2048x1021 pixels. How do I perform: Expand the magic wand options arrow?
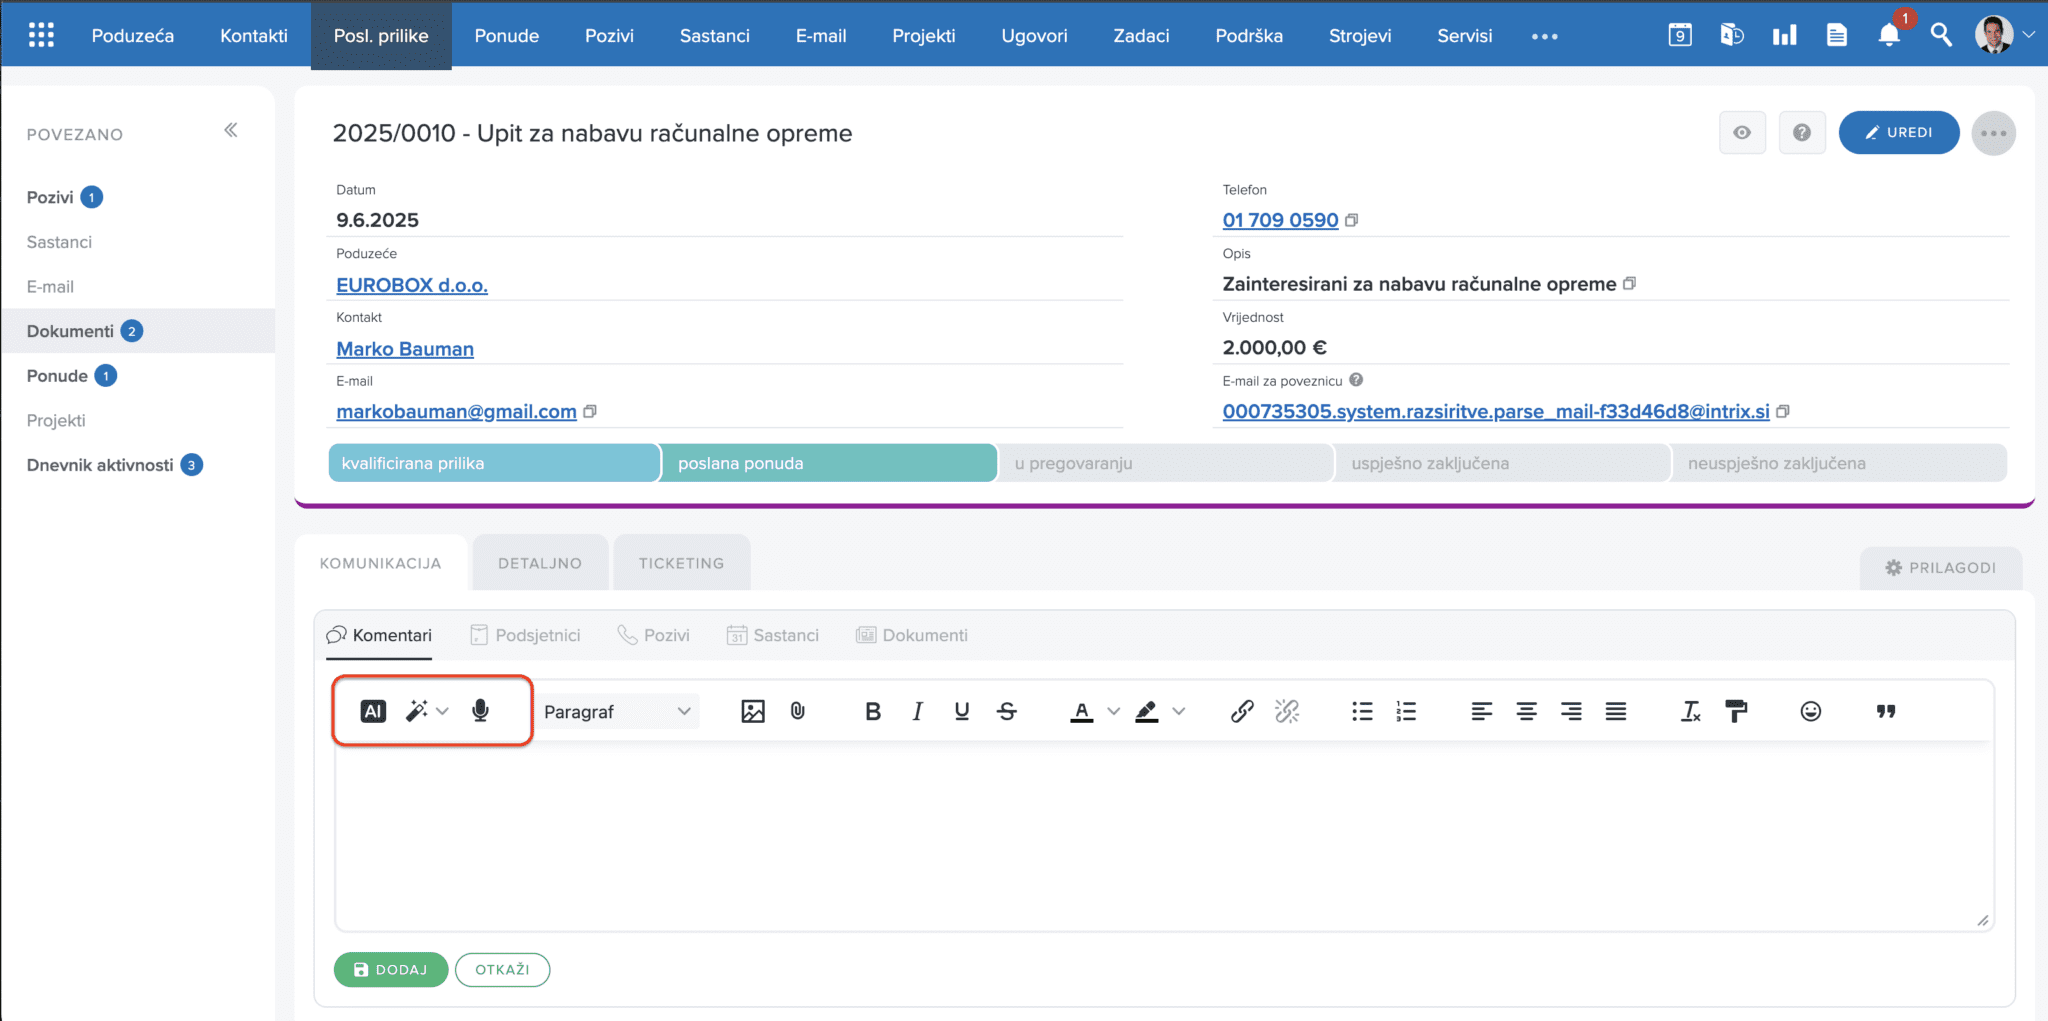pyautogui.click(x=443, y=711)
